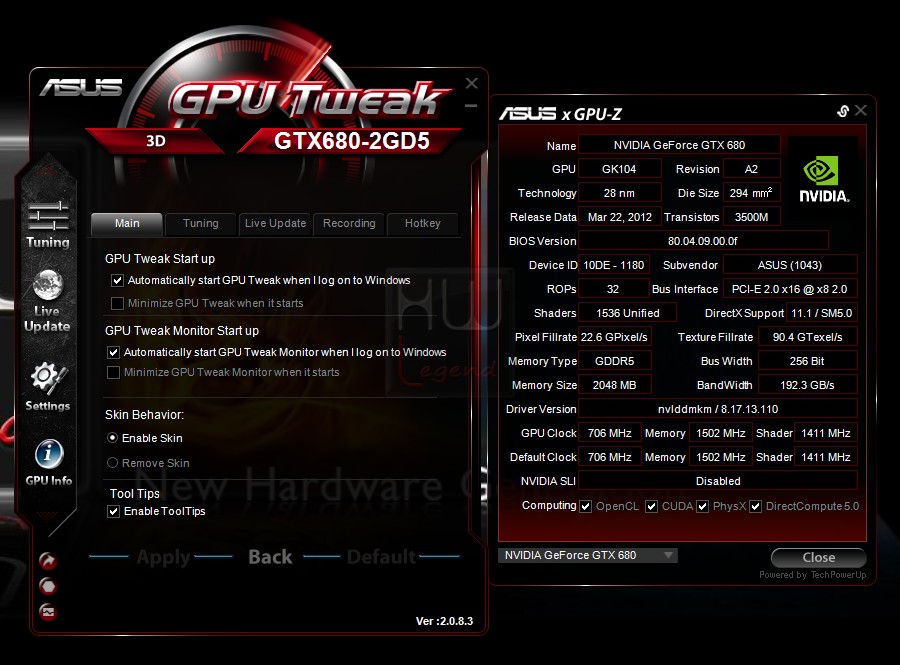Close the GPU Tweak window
The image size is (900, 665).
(x=471, y=84)
